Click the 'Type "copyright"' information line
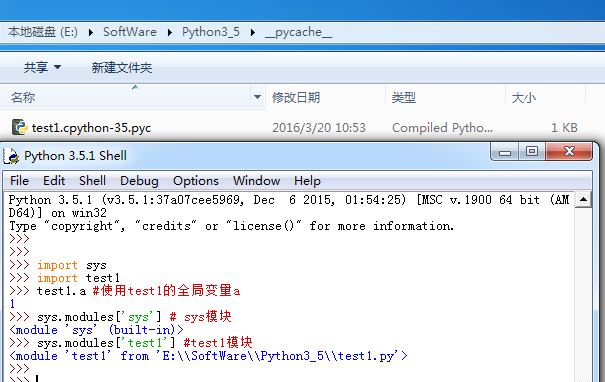Screen dimensions: 605x382 232,226
